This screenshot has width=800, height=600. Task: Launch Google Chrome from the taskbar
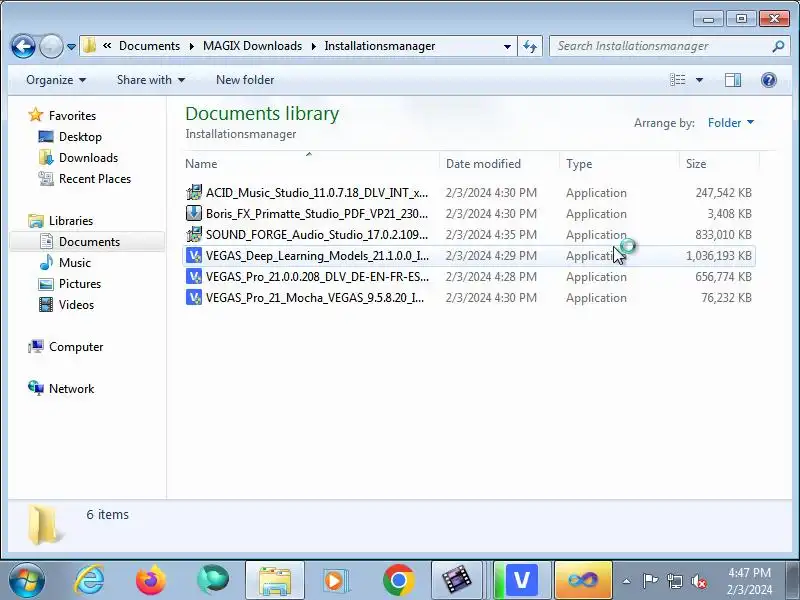point(398,580)
